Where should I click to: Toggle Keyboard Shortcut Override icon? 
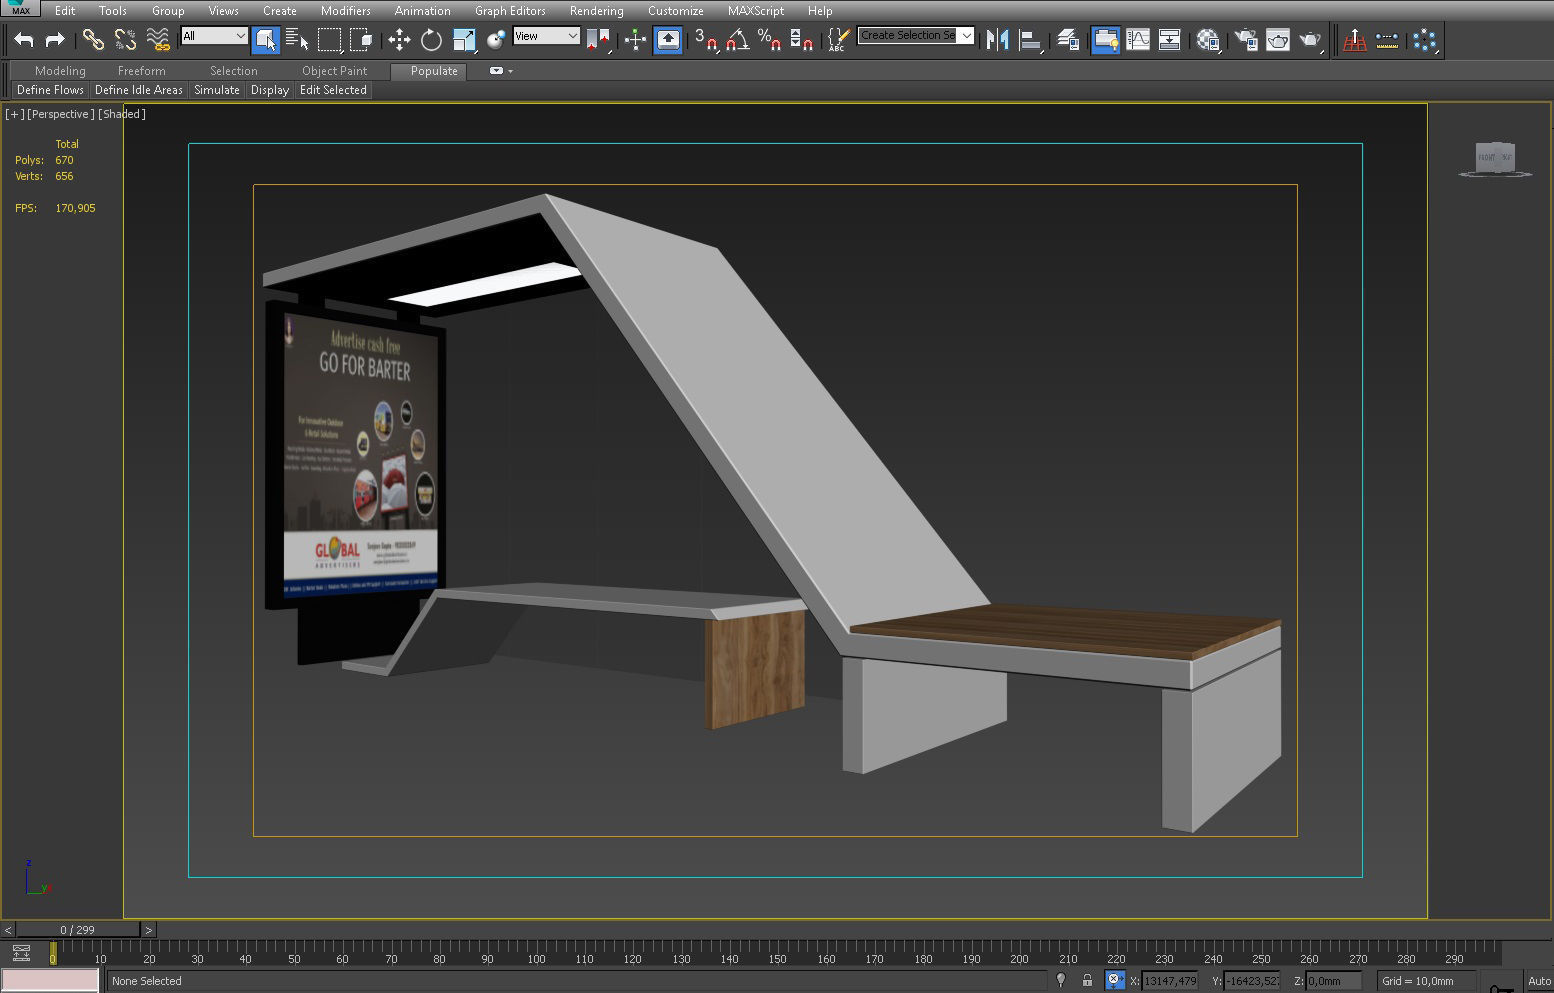668,40
